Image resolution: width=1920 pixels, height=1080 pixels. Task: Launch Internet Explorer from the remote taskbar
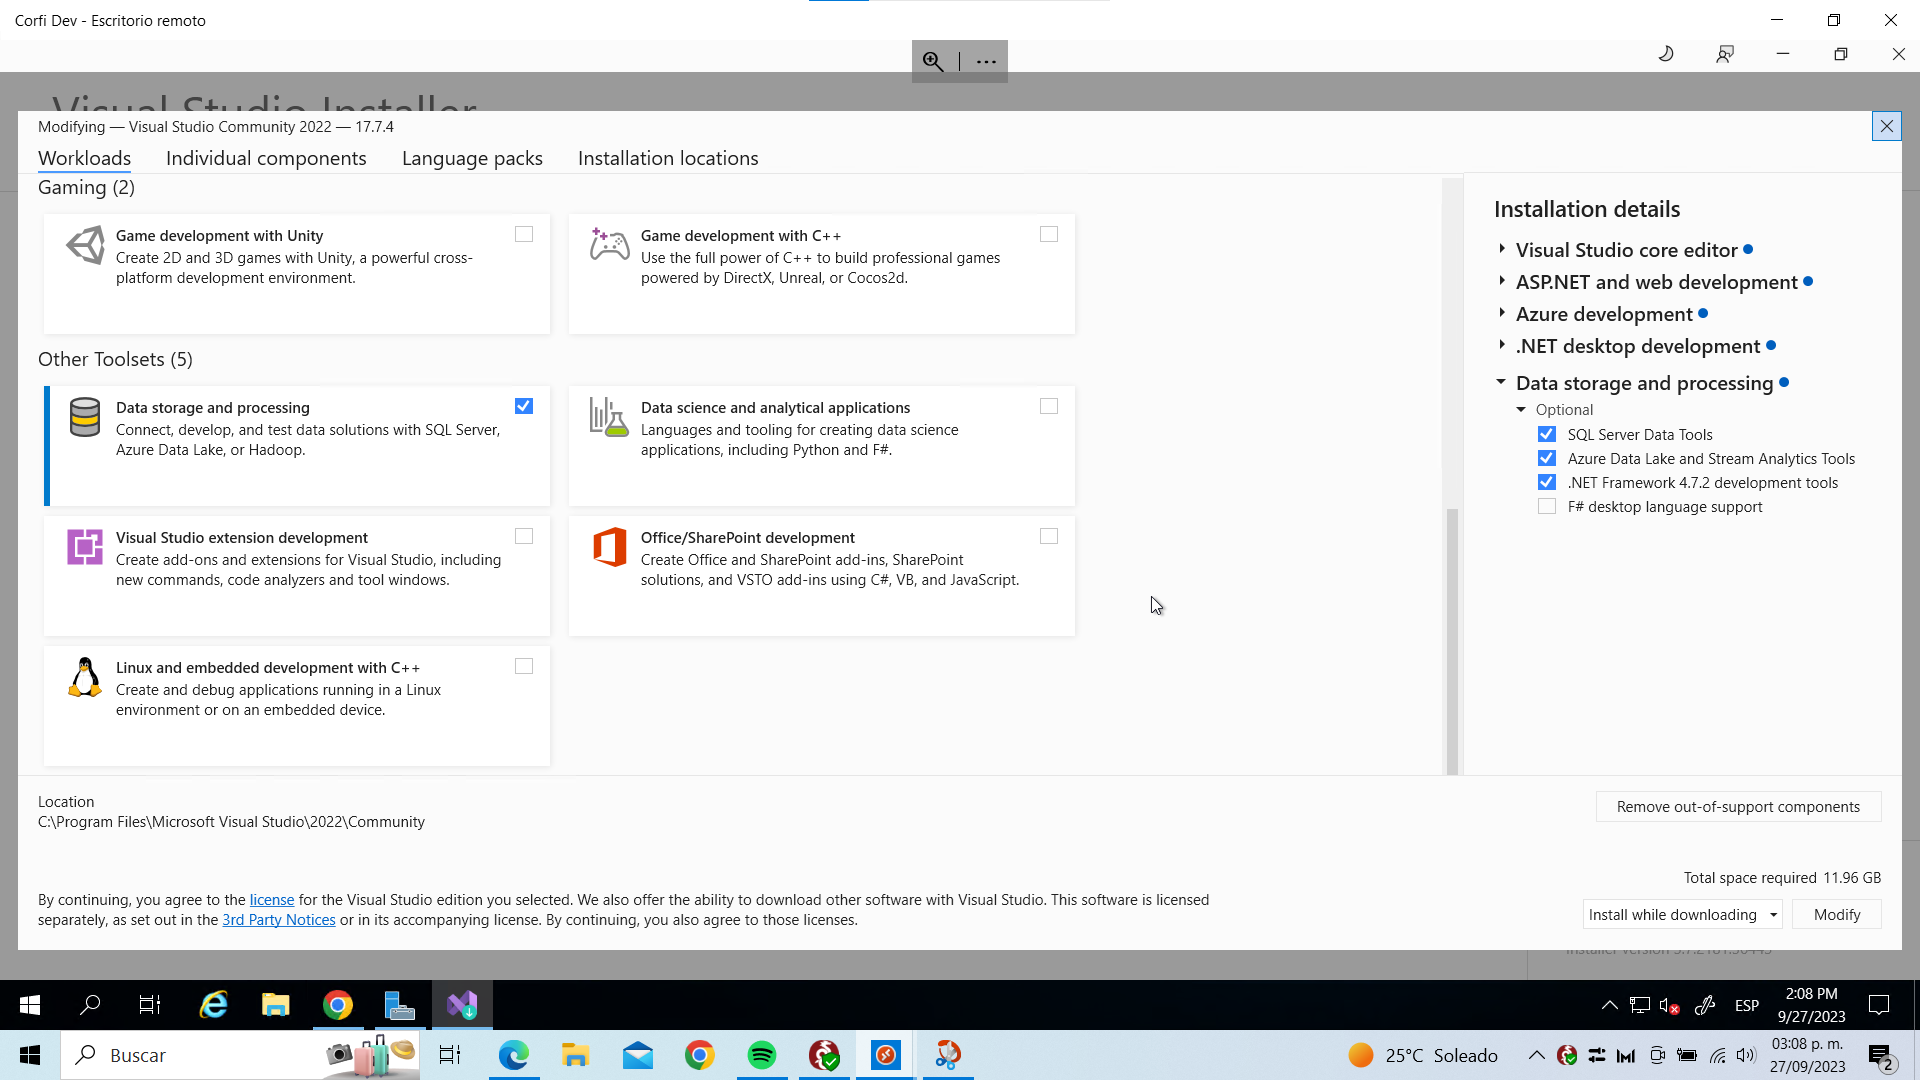214,1005
